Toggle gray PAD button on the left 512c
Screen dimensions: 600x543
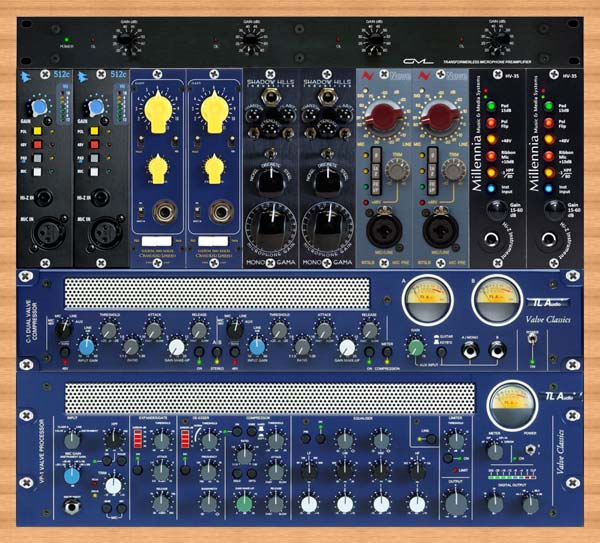[37, 158]
